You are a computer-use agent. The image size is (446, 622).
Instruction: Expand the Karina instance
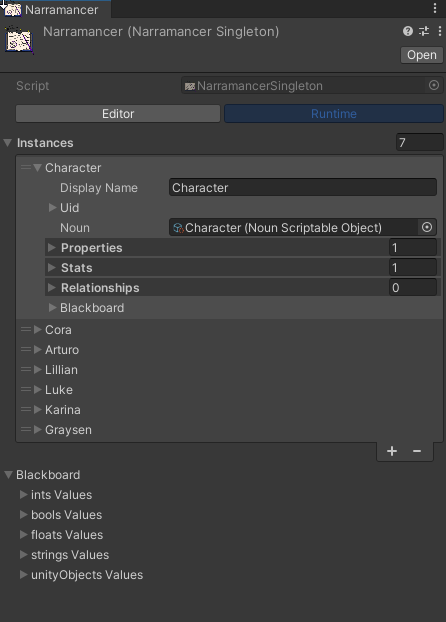[x=38, y=409]
